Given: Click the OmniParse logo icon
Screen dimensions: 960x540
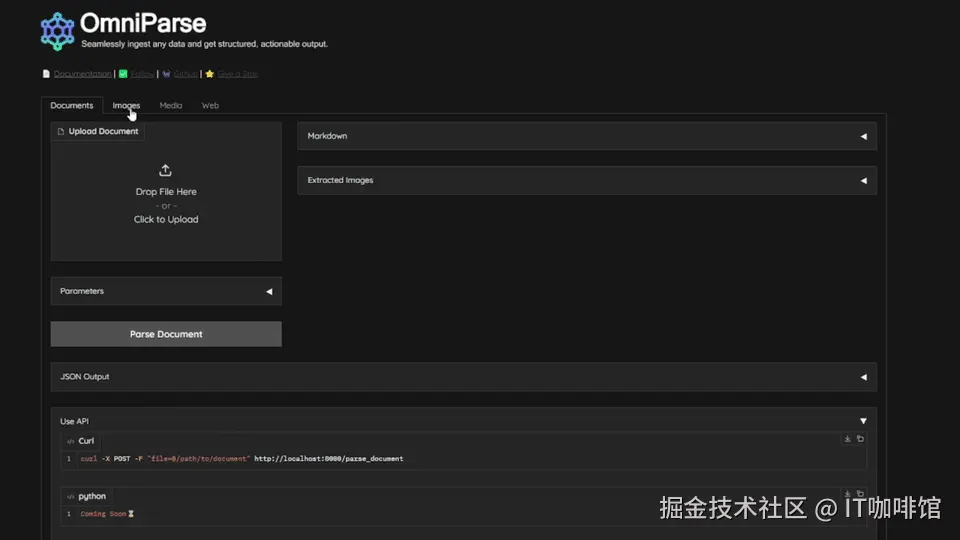Looking at the screenshot, I should tap(58, 31).
